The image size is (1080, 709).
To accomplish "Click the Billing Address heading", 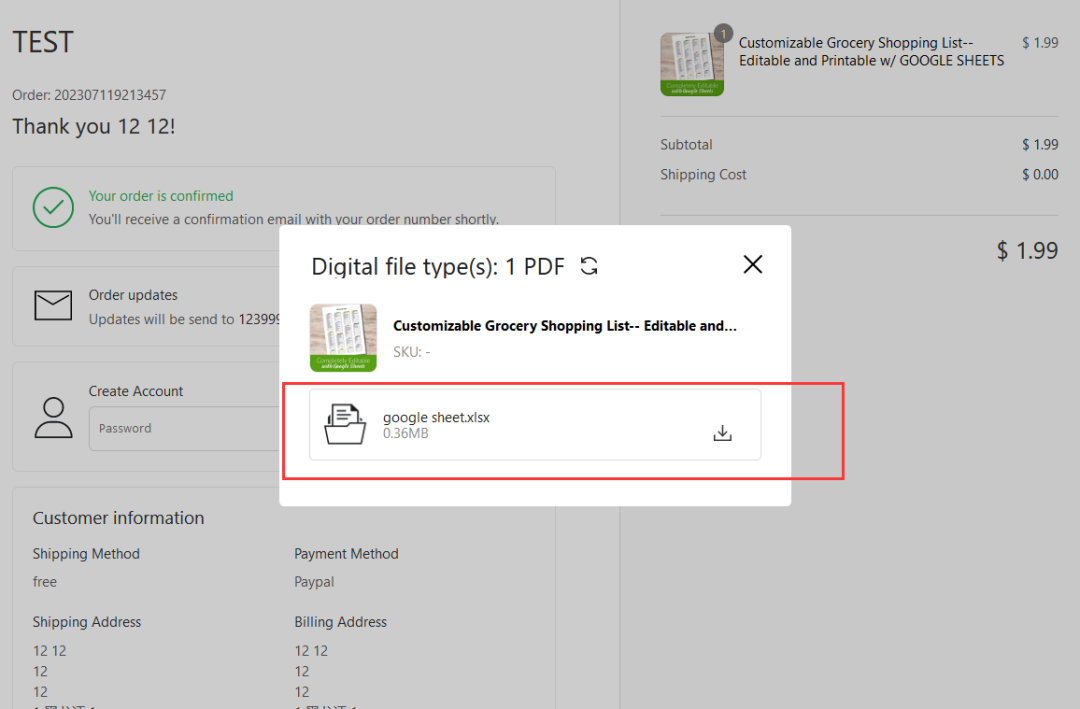I will point(340,622).
